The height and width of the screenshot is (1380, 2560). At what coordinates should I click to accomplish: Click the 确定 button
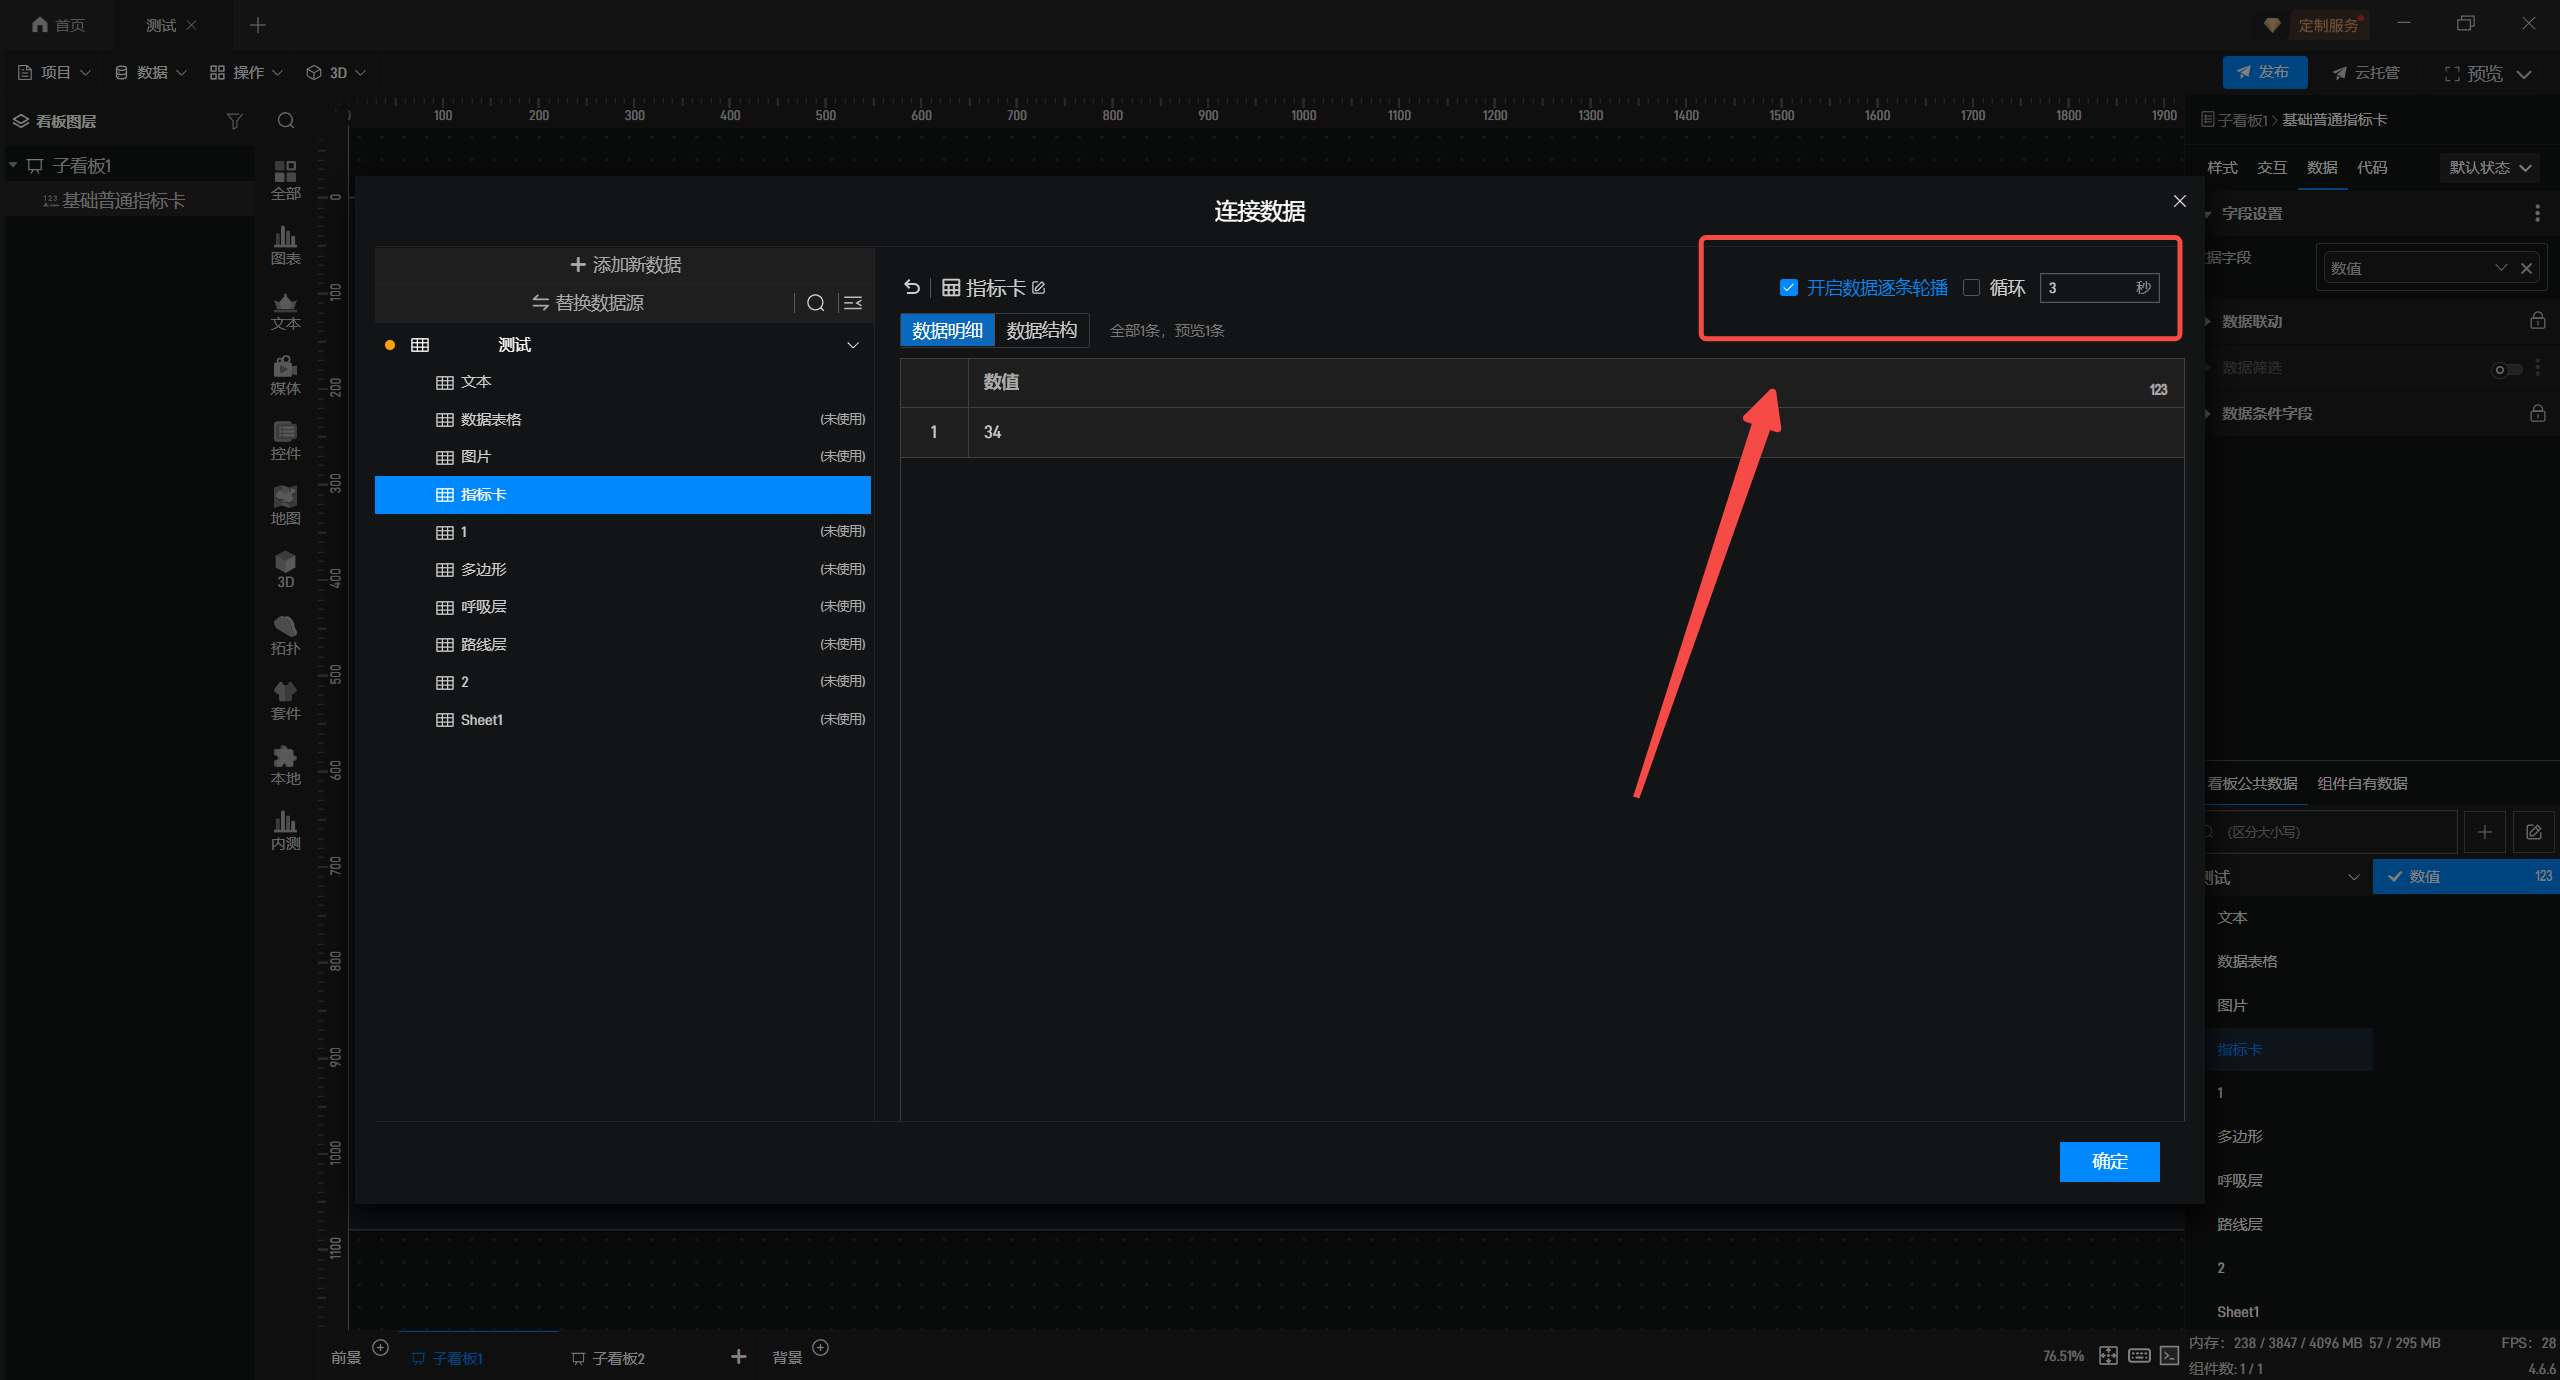tap(2109, 1161)
